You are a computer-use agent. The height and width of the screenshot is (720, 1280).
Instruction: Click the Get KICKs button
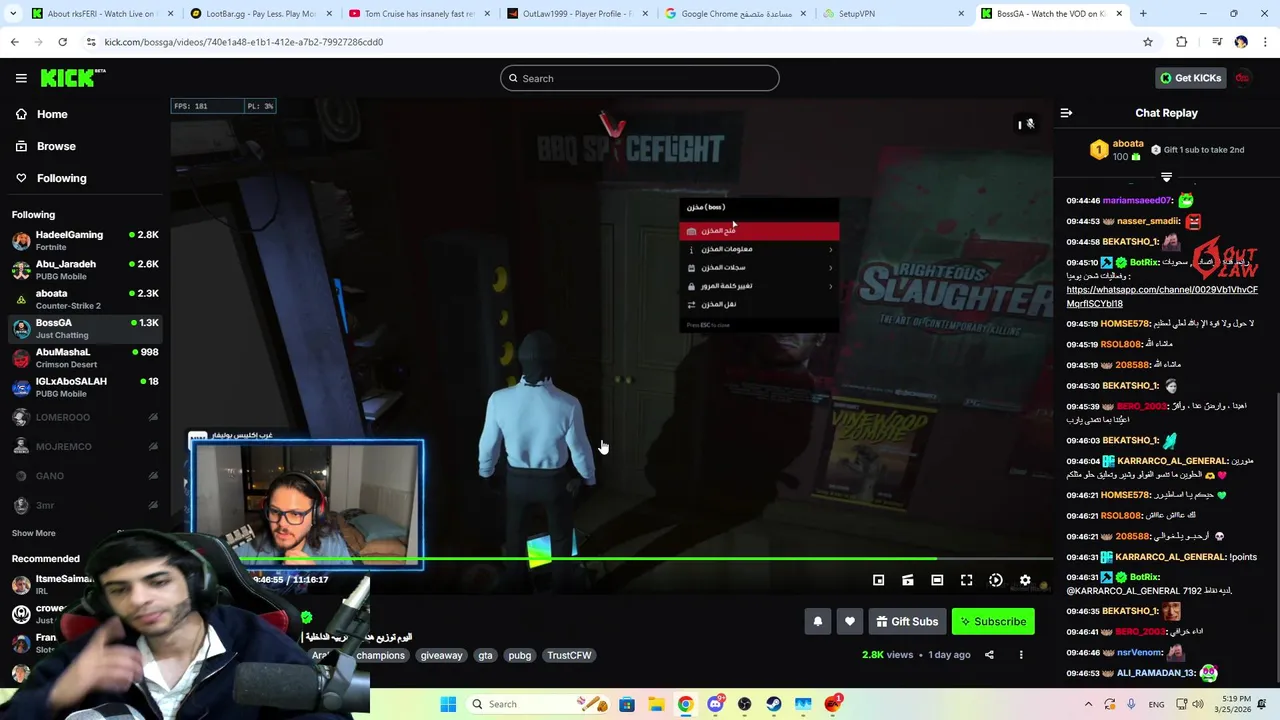click(1190, 78)
